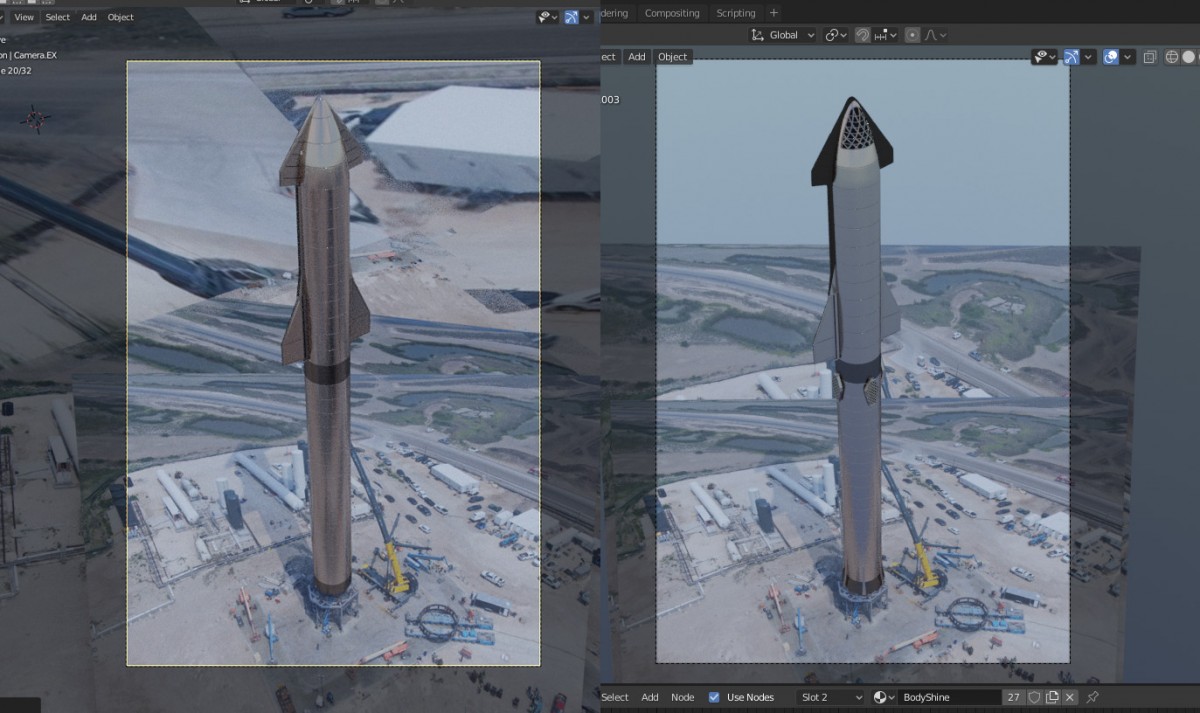Switch to the Compositing workspace tab
This screenshot has width=1200, height=713.
pos(672,13)
